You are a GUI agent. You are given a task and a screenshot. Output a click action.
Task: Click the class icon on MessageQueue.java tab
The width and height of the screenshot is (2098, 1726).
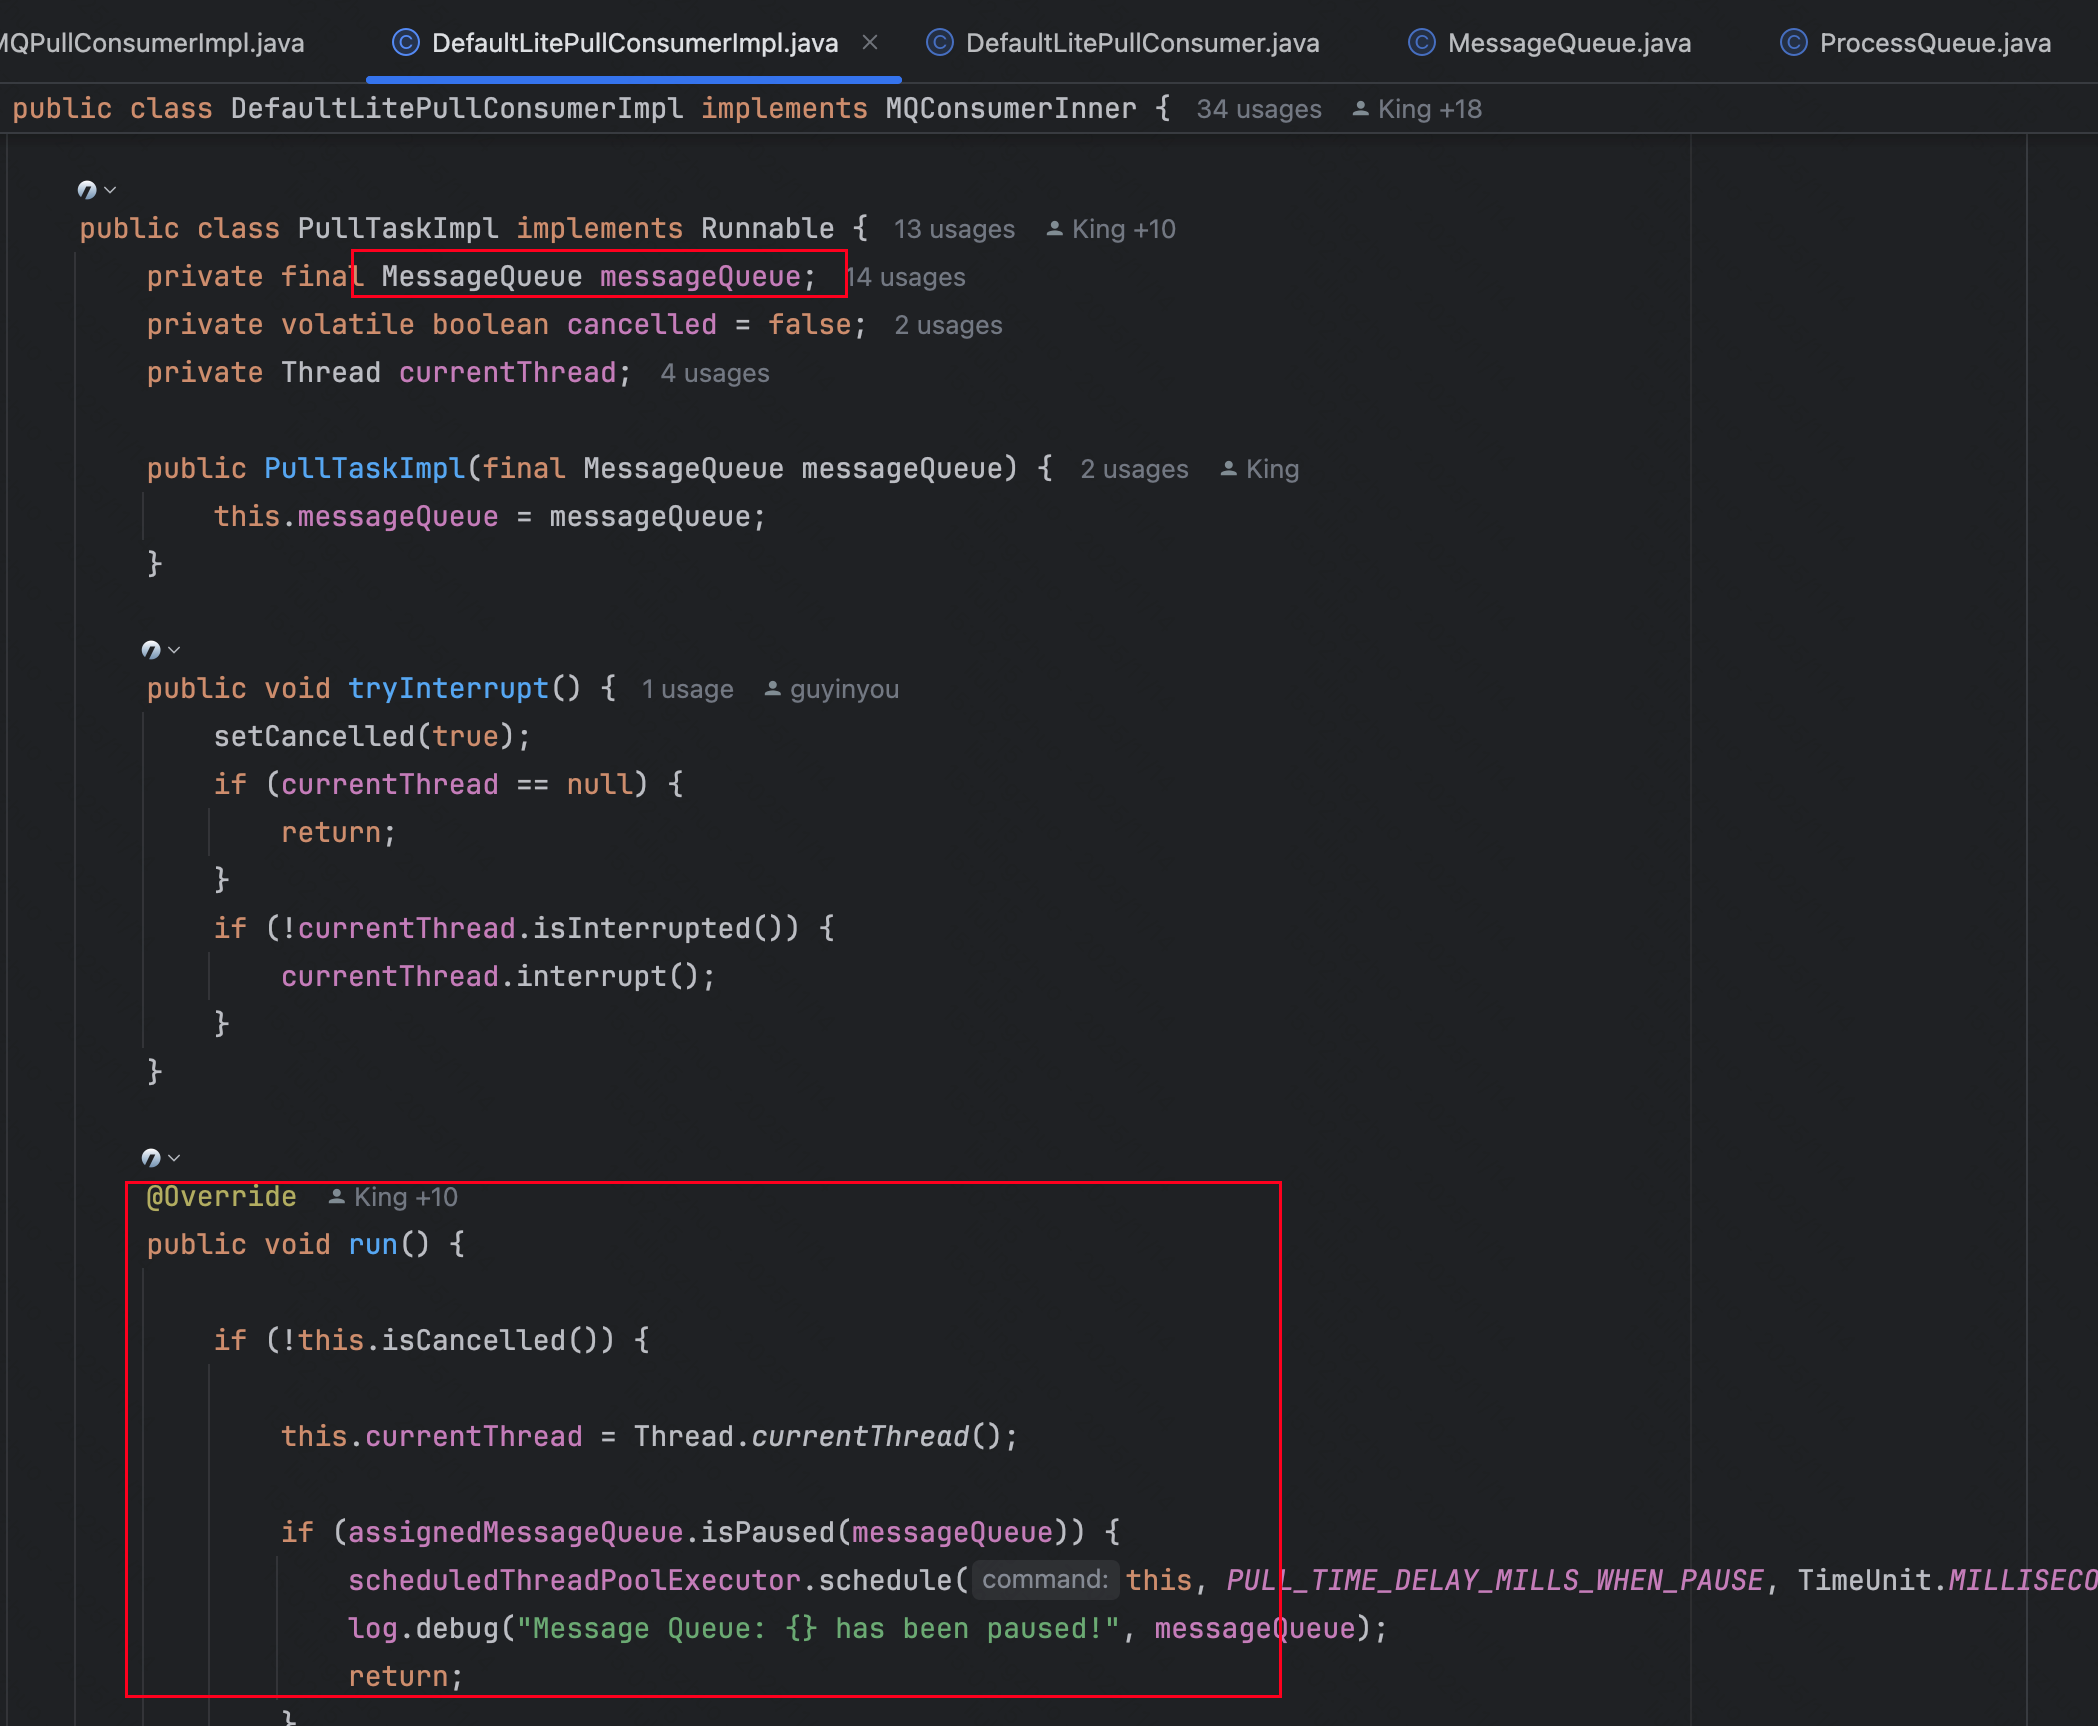[x=1421, y=43]
